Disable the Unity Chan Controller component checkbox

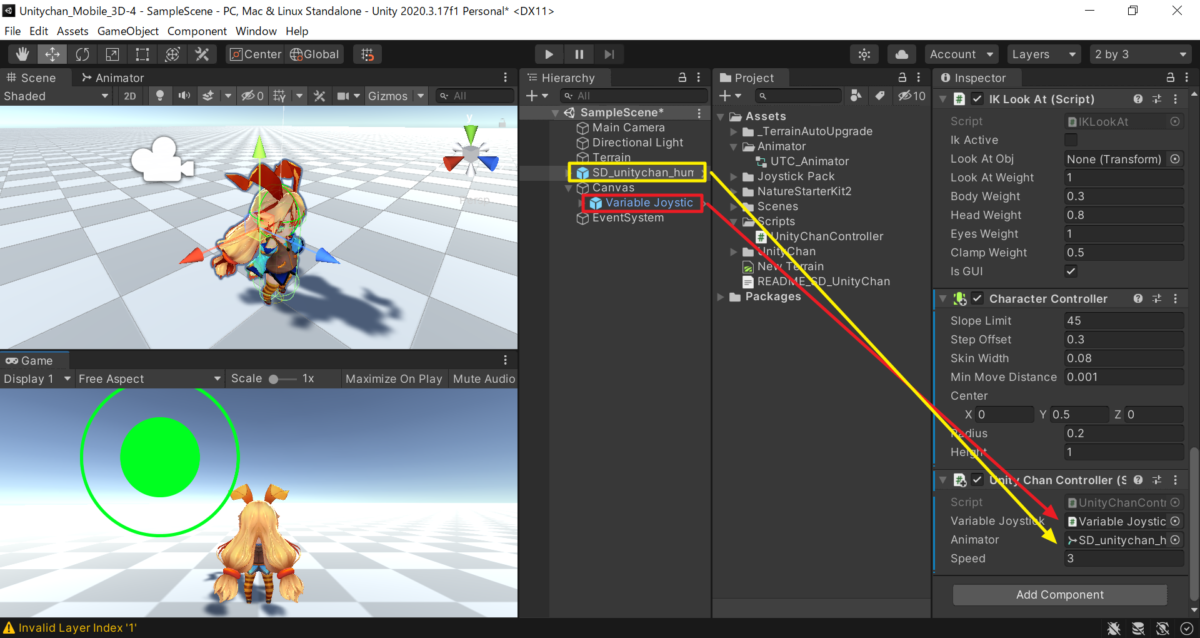pos(978,480)
